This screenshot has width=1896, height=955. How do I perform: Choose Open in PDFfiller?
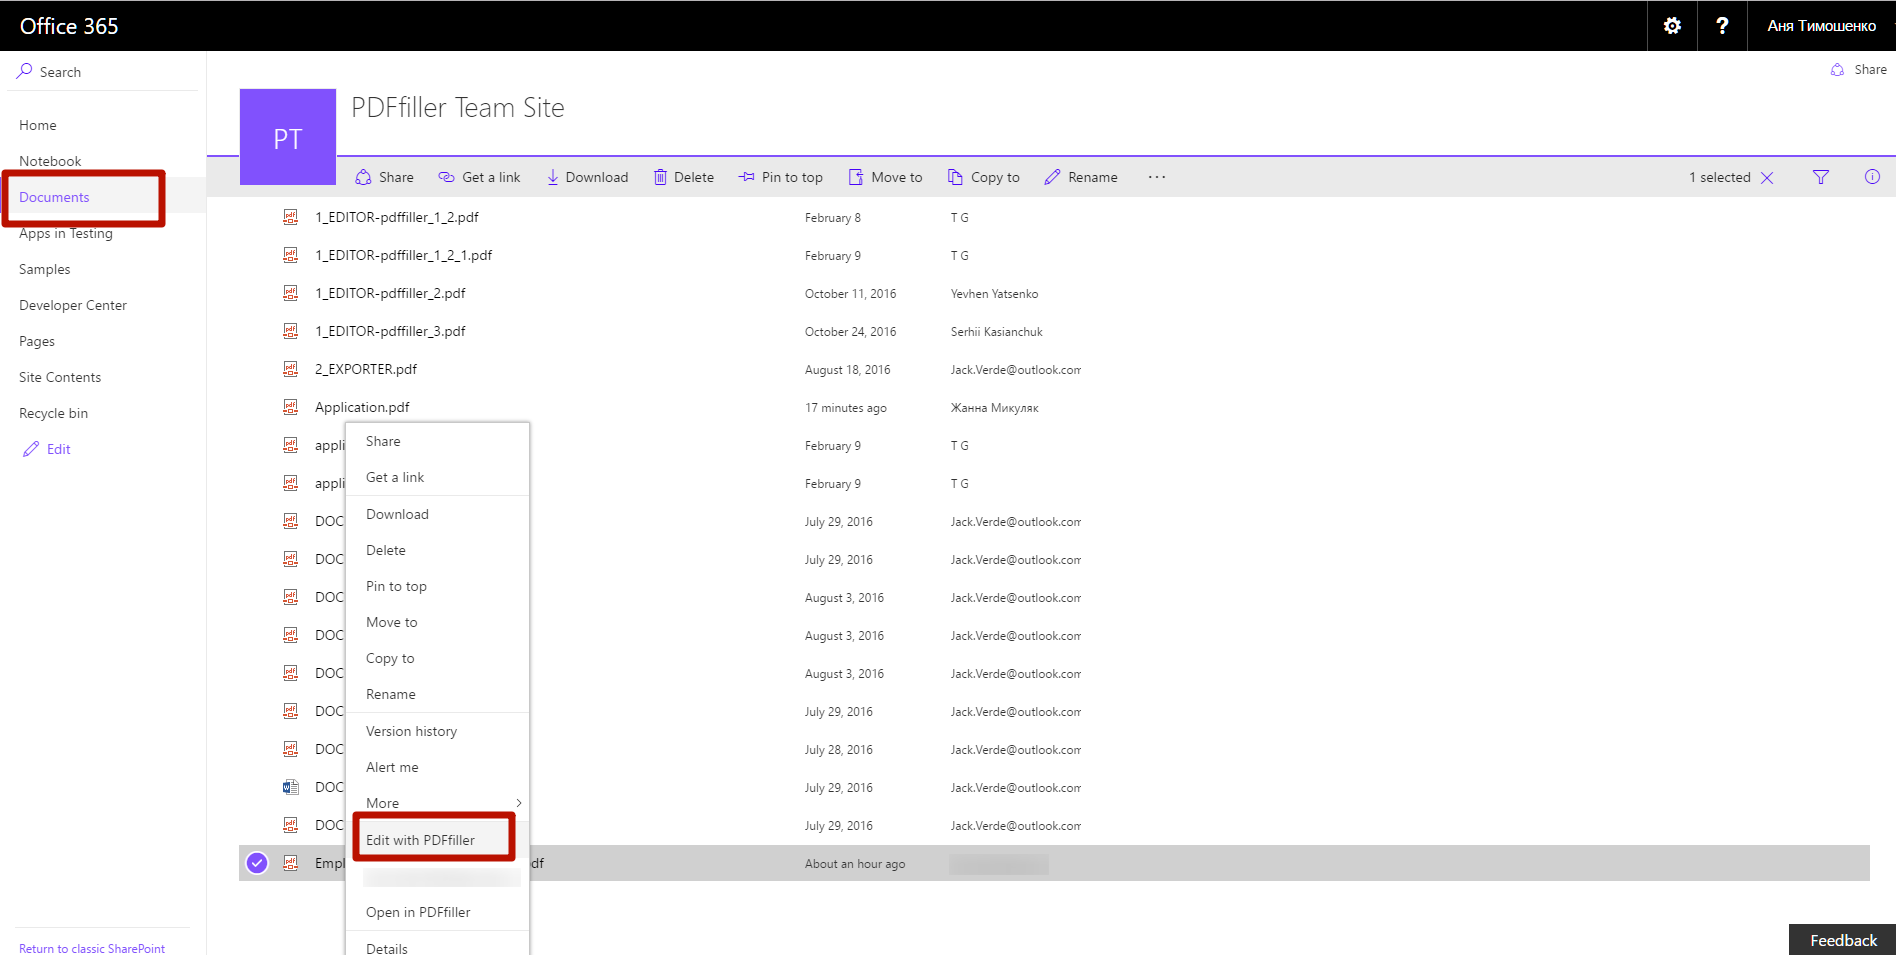click(437, 912)
